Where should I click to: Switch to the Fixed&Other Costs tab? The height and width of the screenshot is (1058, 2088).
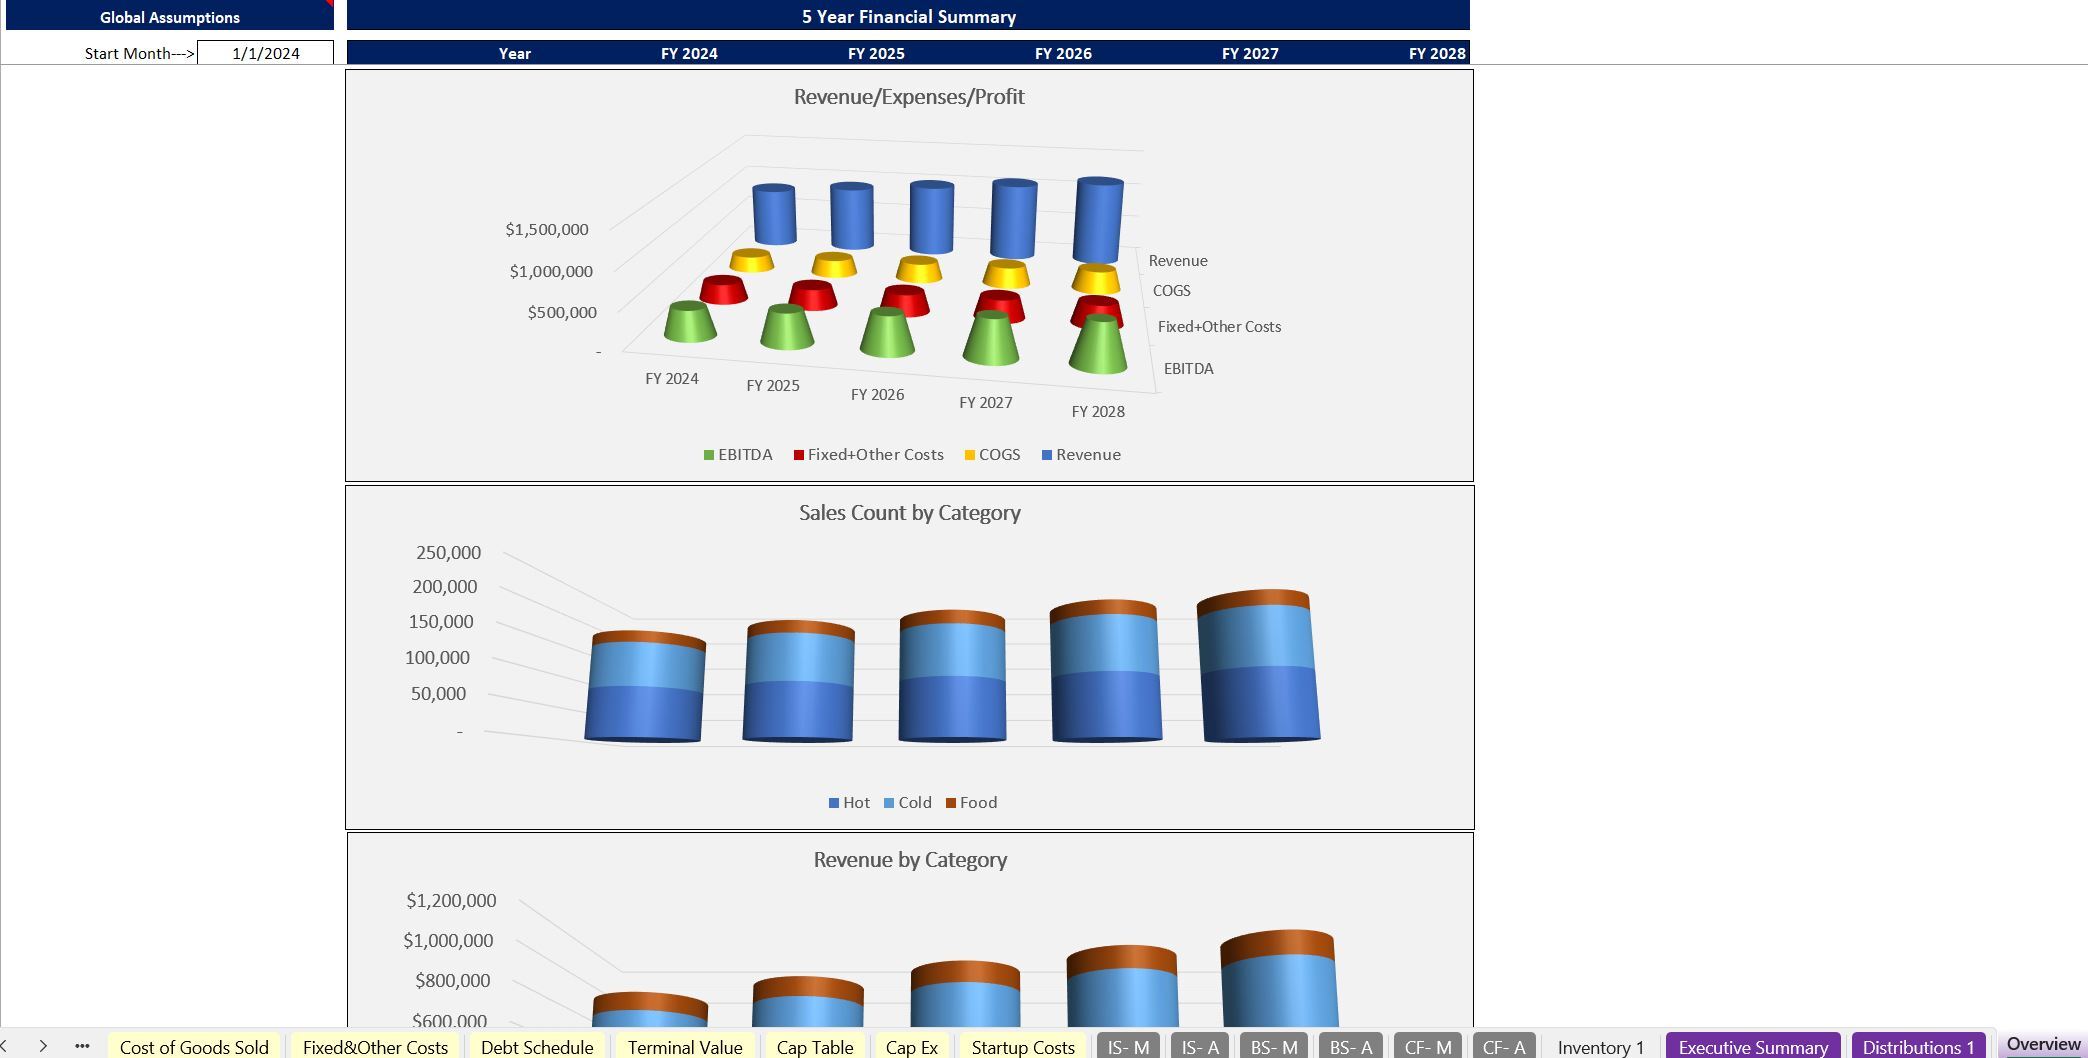375,1046
